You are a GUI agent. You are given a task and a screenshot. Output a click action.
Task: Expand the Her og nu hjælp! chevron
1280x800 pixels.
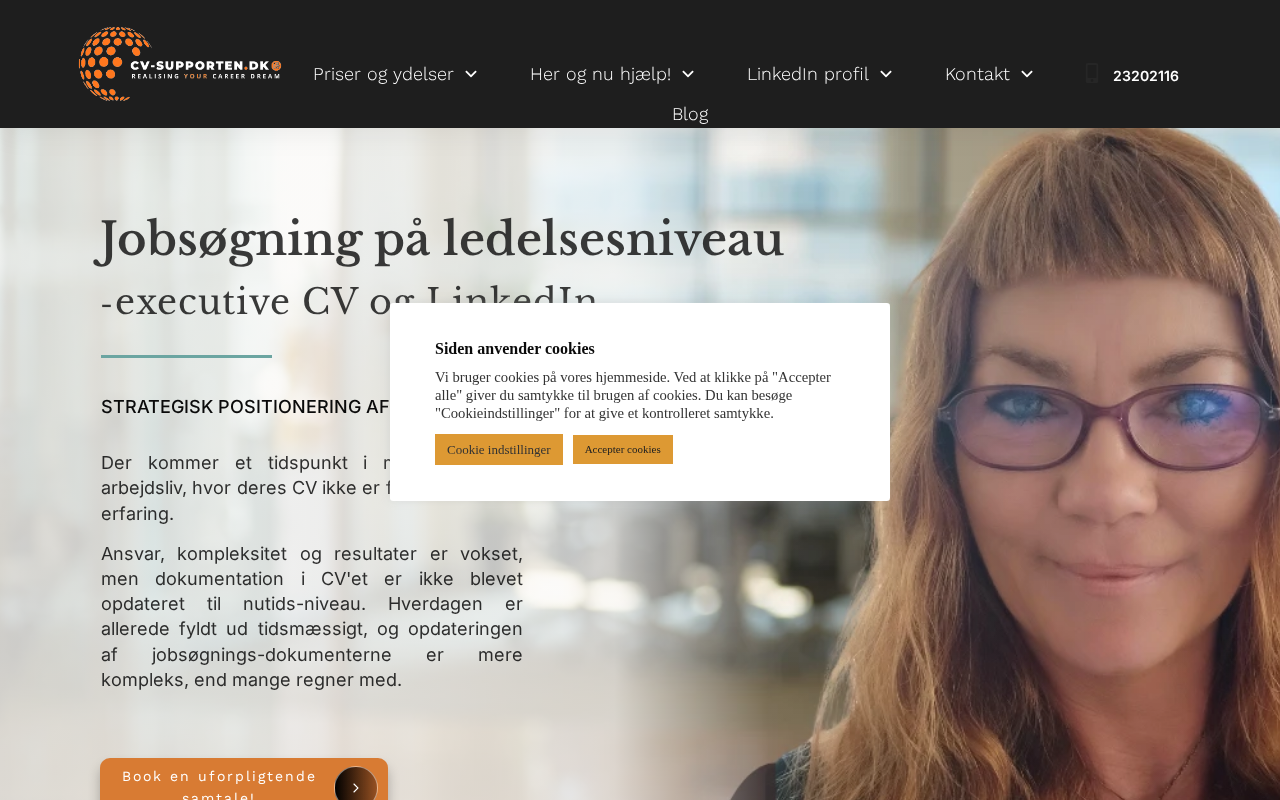pyautogui.click(x=688, y=74)
